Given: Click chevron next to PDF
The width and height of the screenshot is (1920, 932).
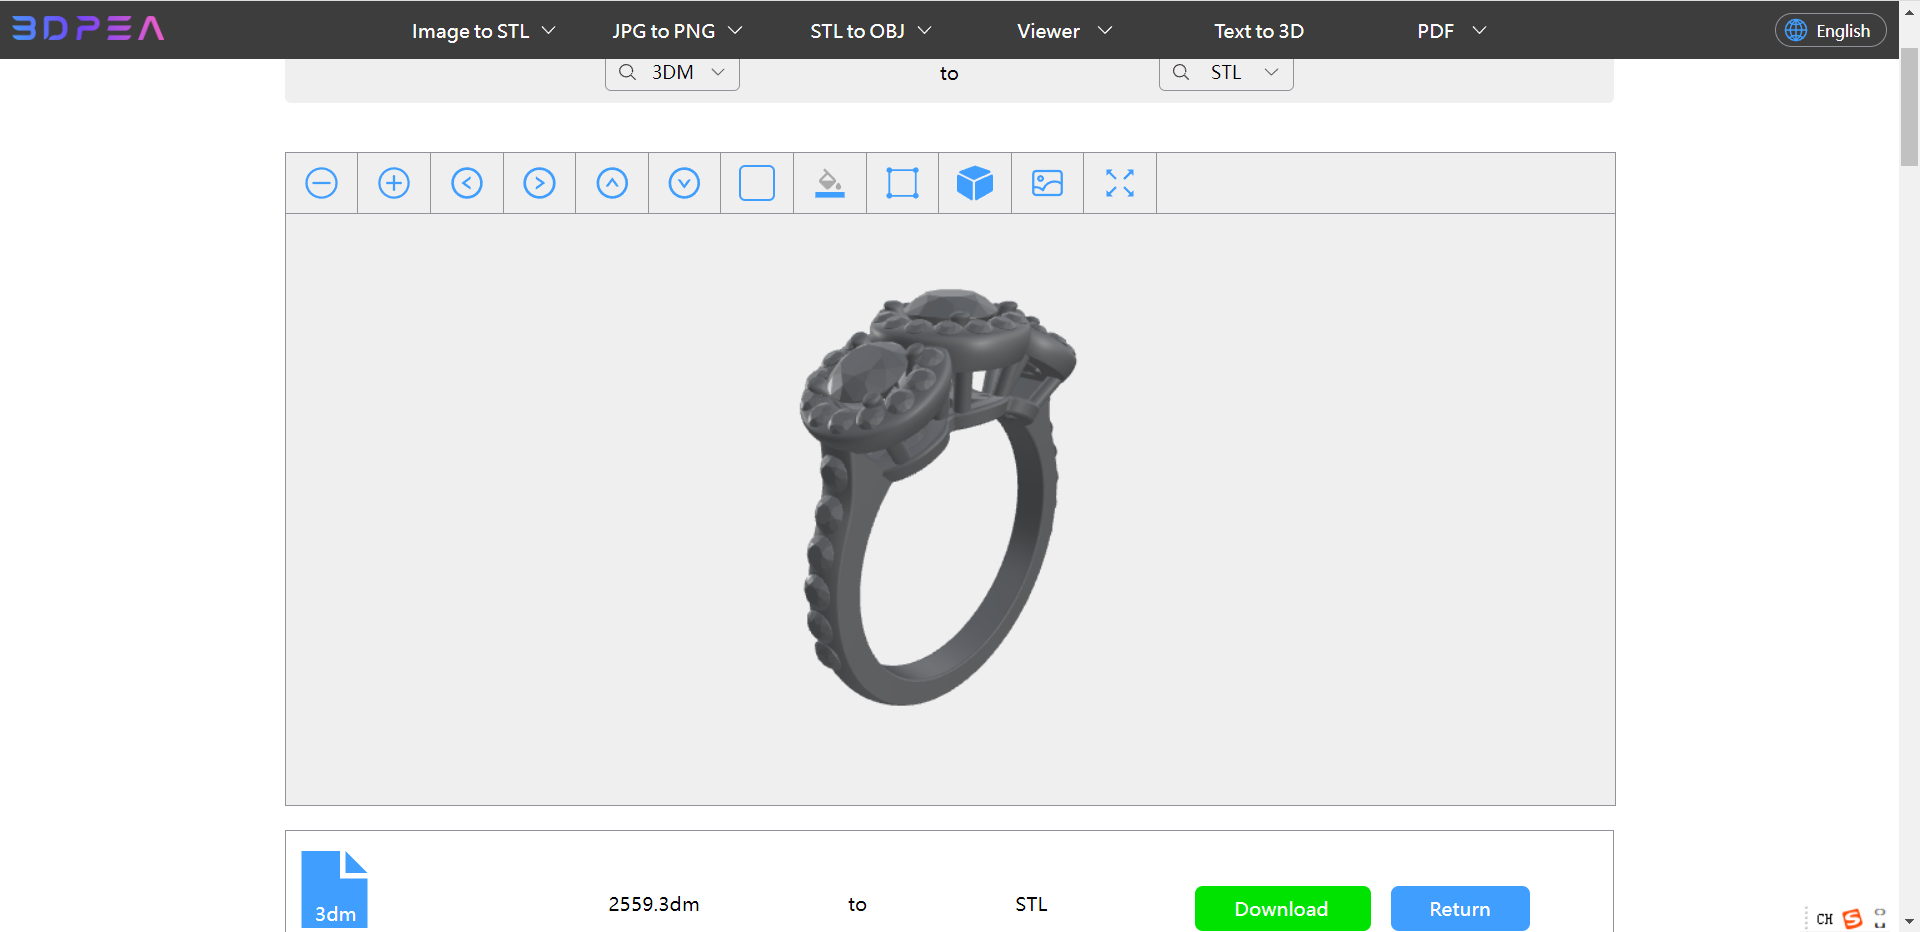Looking at the screenshot, I should click(x=1479, y=31).
